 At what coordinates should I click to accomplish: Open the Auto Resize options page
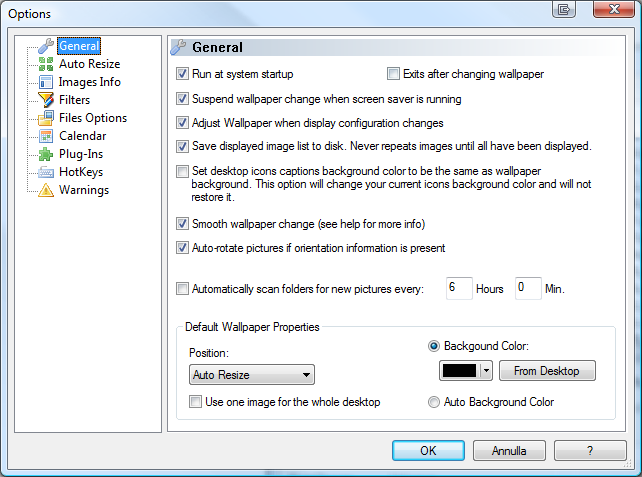(x=90, y=64)
